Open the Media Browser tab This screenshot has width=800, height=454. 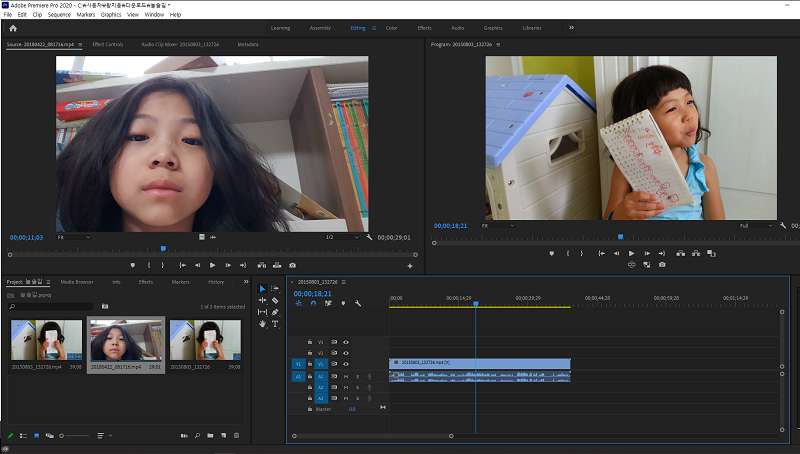[77, 282]
